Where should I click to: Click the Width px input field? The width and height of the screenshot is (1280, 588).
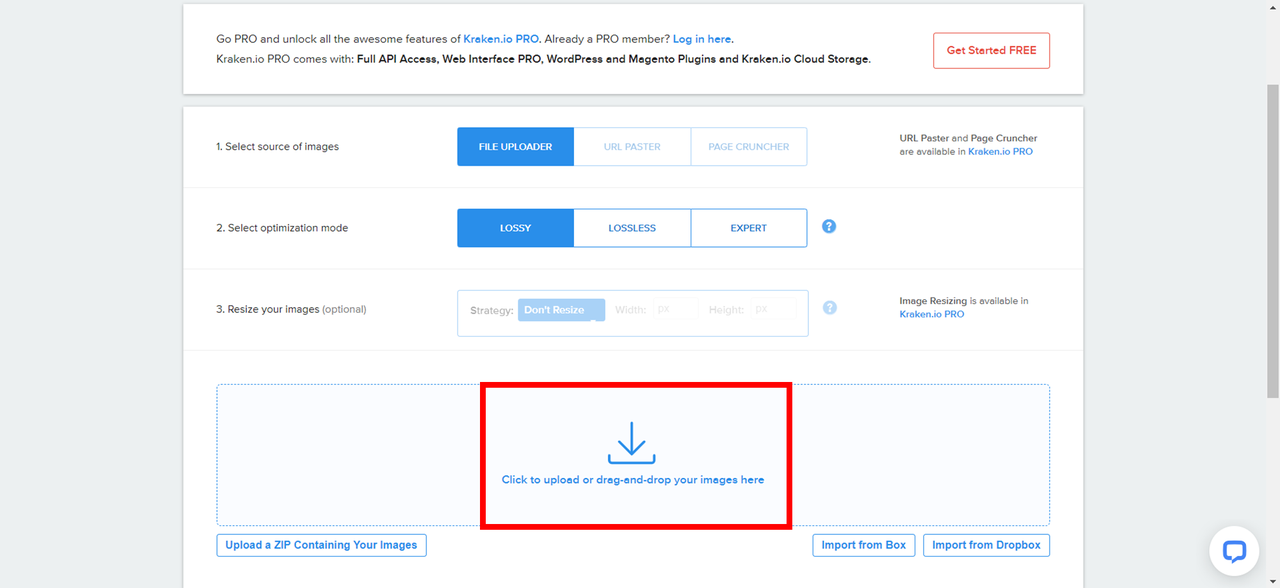(x=675, y=310)
